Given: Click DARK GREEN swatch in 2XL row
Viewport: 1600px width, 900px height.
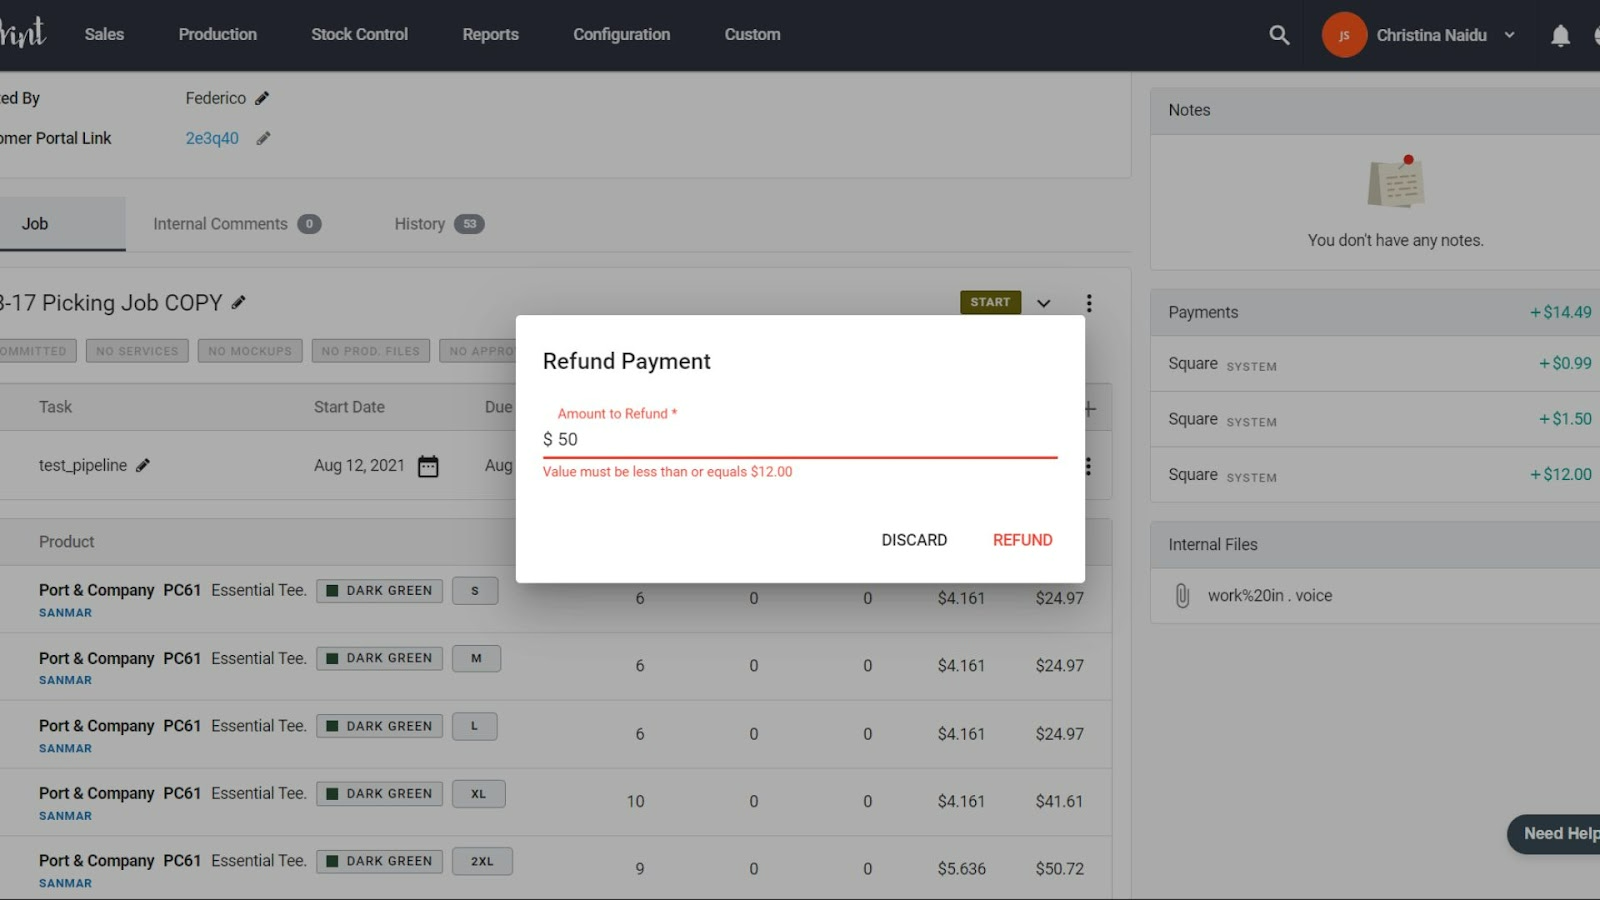Looking at the screenshot, I should [380, 861].
